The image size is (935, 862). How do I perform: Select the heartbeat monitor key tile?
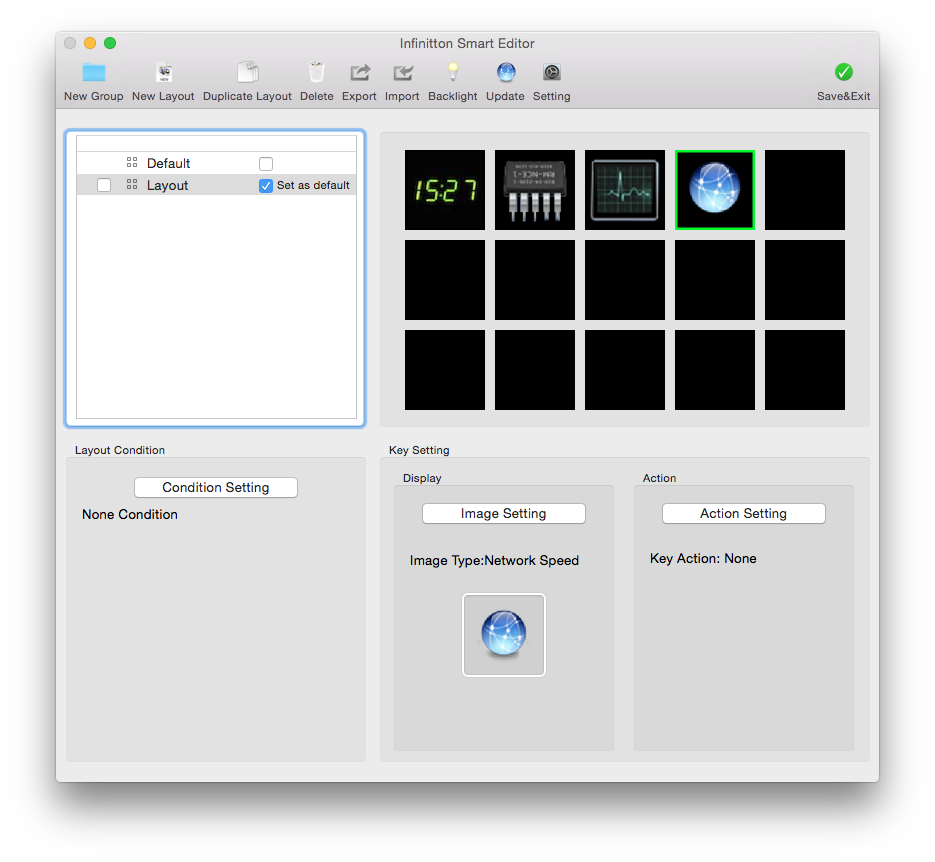tap(625, 190)
